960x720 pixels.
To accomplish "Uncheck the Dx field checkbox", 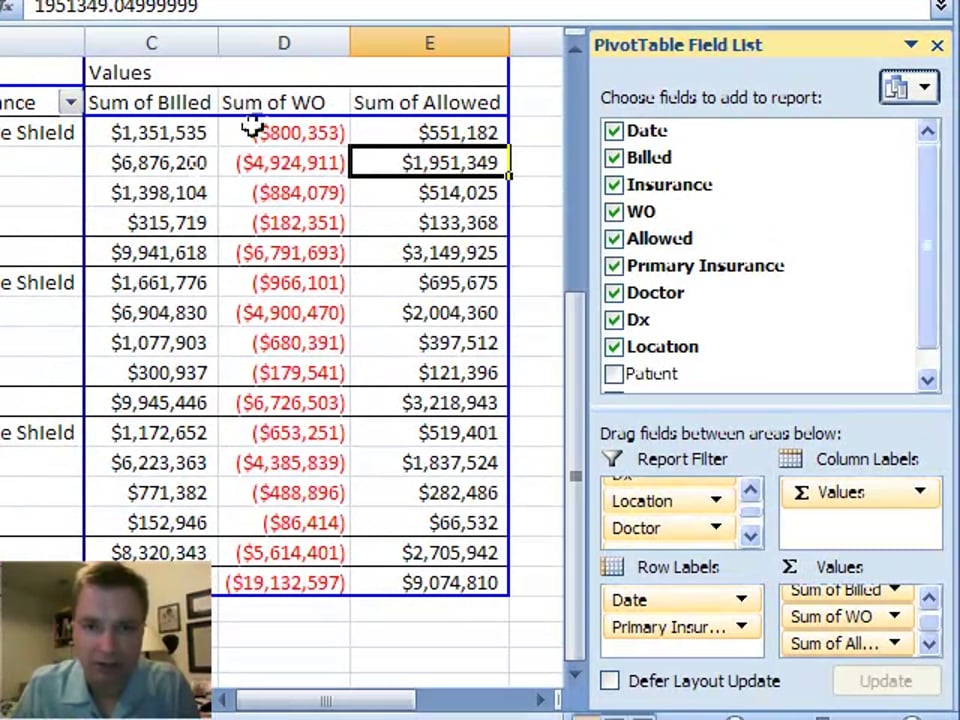I will tap(613, 320).
